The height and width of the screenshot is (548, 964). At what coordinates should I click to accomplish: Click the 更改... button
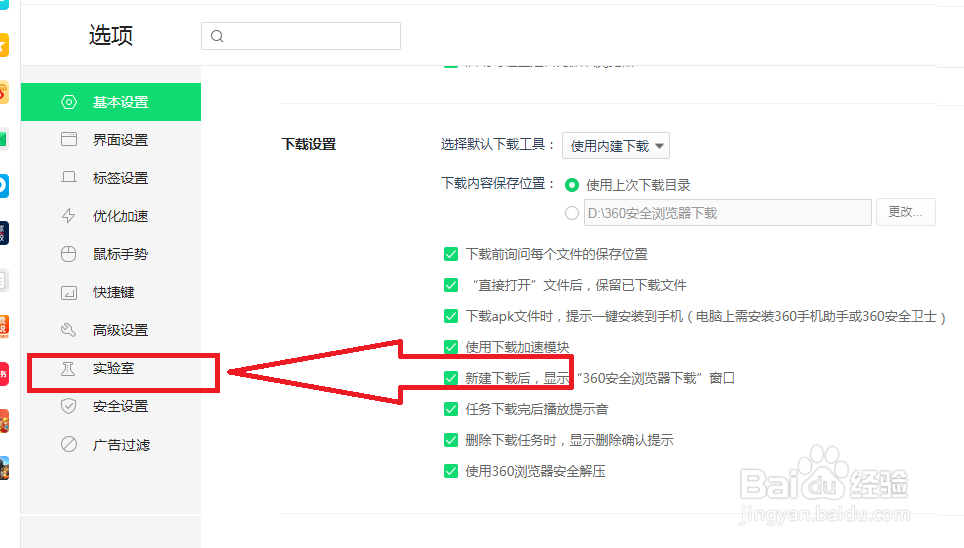[x=906, y=212]
